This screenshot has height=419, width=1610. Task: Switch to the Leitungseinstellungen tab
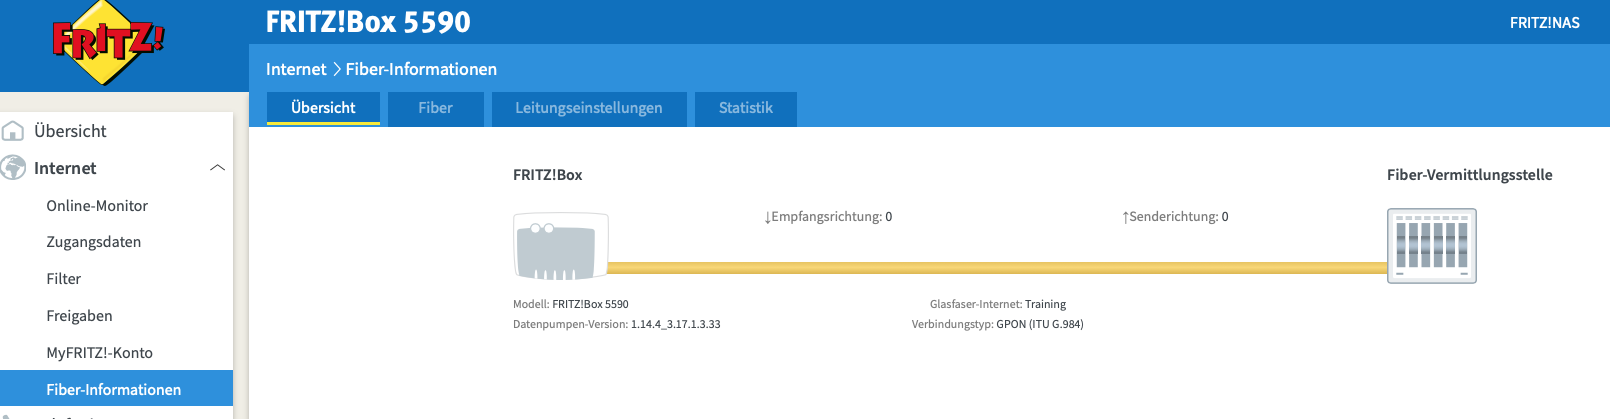(x=589, y=108)
